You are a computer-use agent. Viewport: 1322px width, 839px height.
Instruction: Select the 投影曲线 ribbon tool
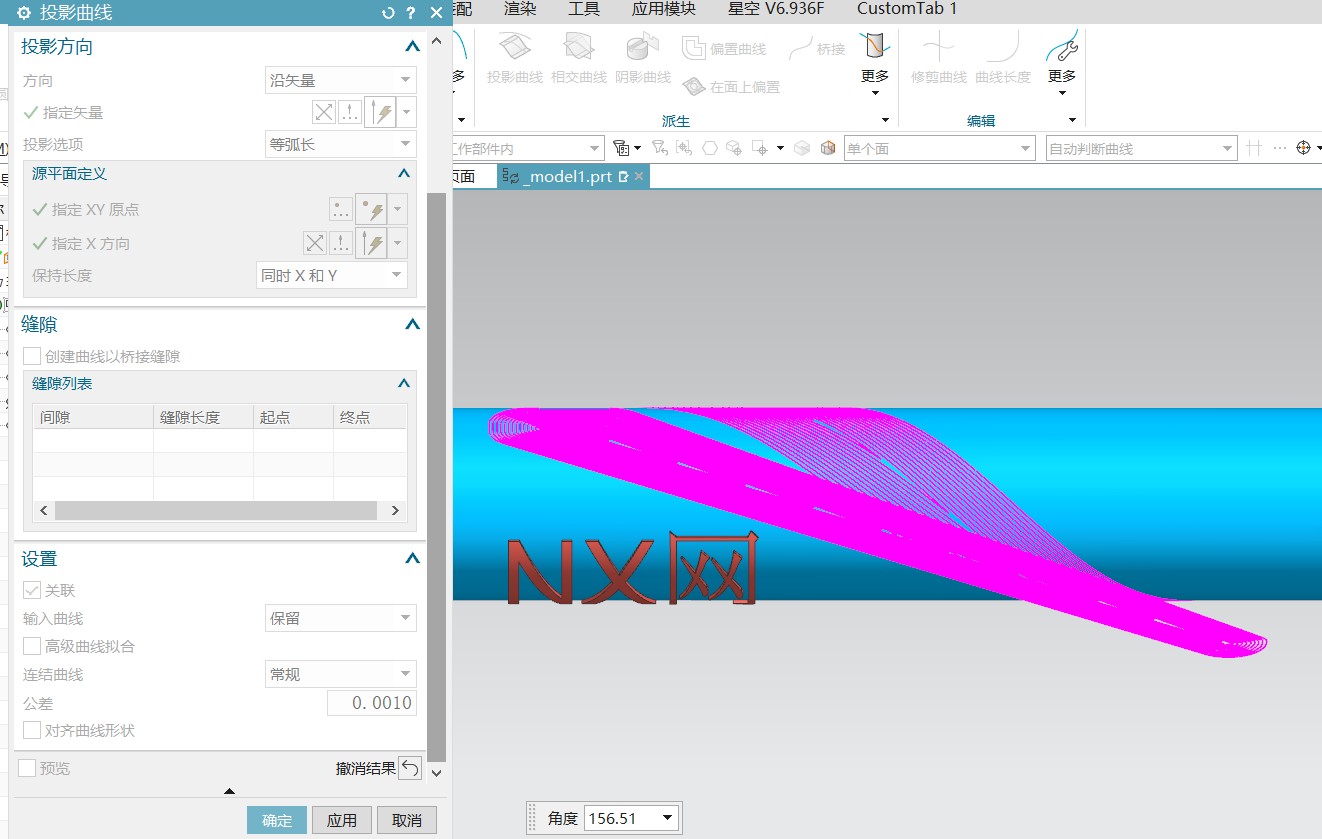coord(515,58)
